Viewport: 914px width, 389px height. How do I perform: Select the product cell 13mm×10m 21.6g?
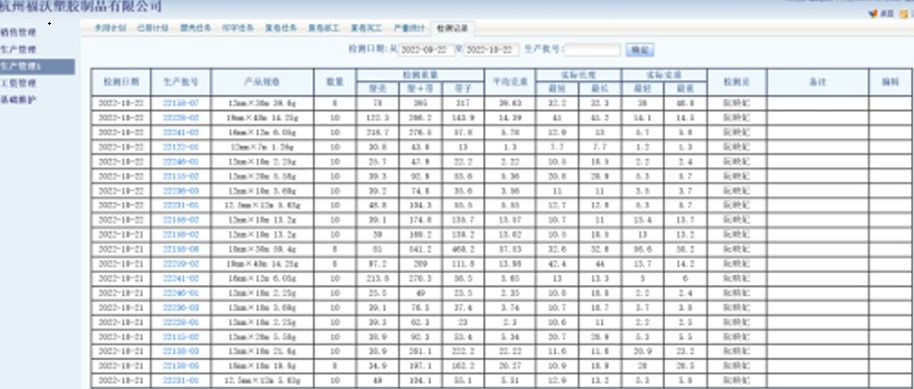[262, 351]
